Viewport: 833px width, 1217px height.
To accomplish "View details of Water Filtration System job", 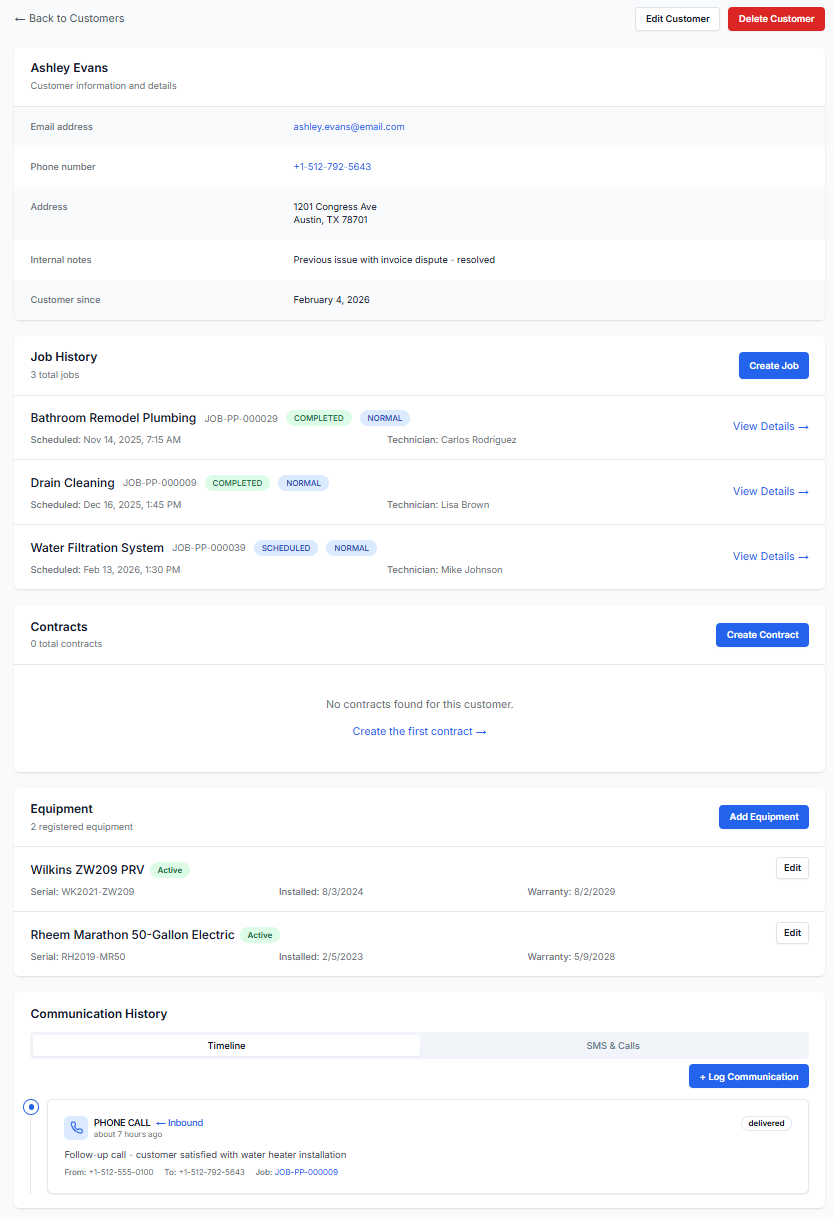I will point(770,557).
